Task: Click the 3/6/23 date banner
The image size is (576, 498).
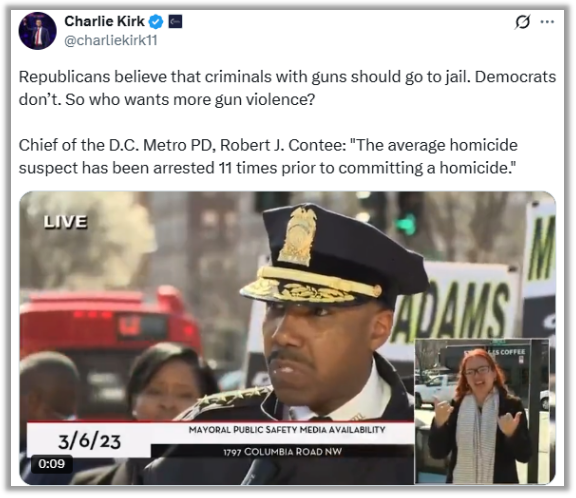Action: point(89,440)
